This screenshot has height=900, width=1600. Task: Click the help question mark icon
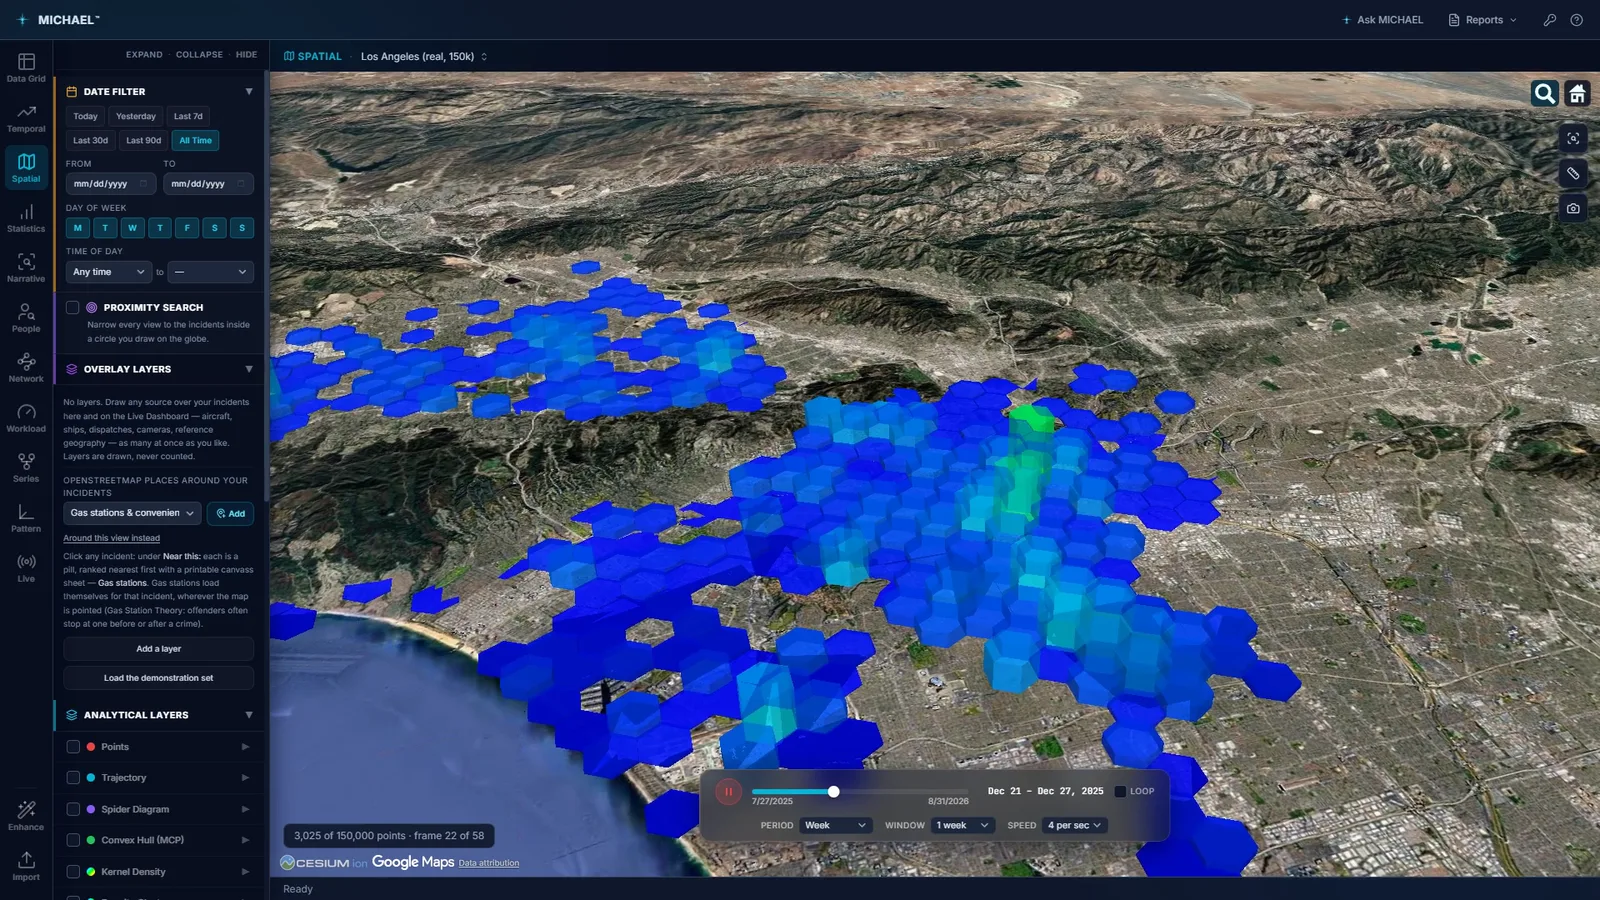(1576, 20)
